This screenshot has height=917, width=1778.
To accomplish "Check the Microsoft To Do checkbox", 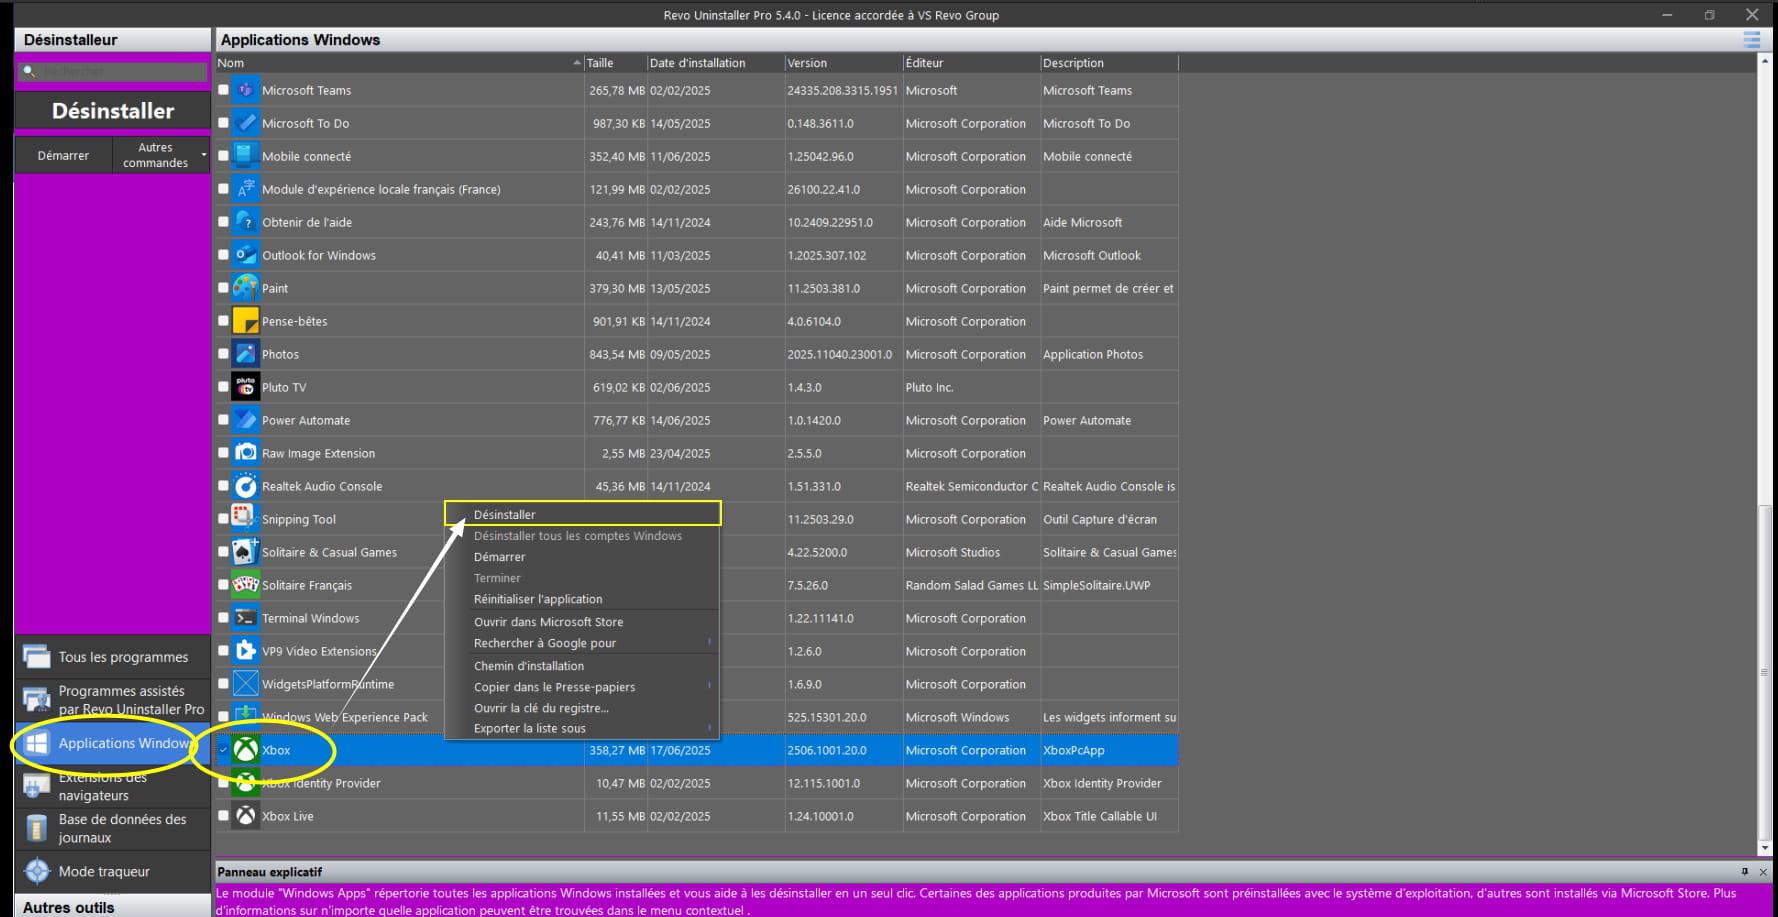I will point(223,123).
